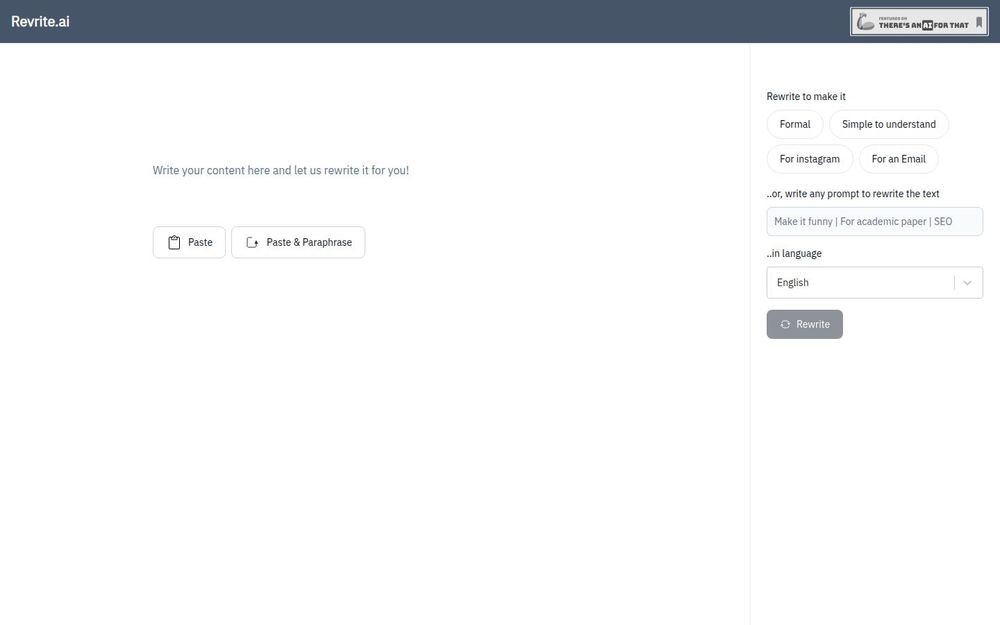
Task: Click the '..or, write any prompt' label
Action: click(x=853, y=193)
